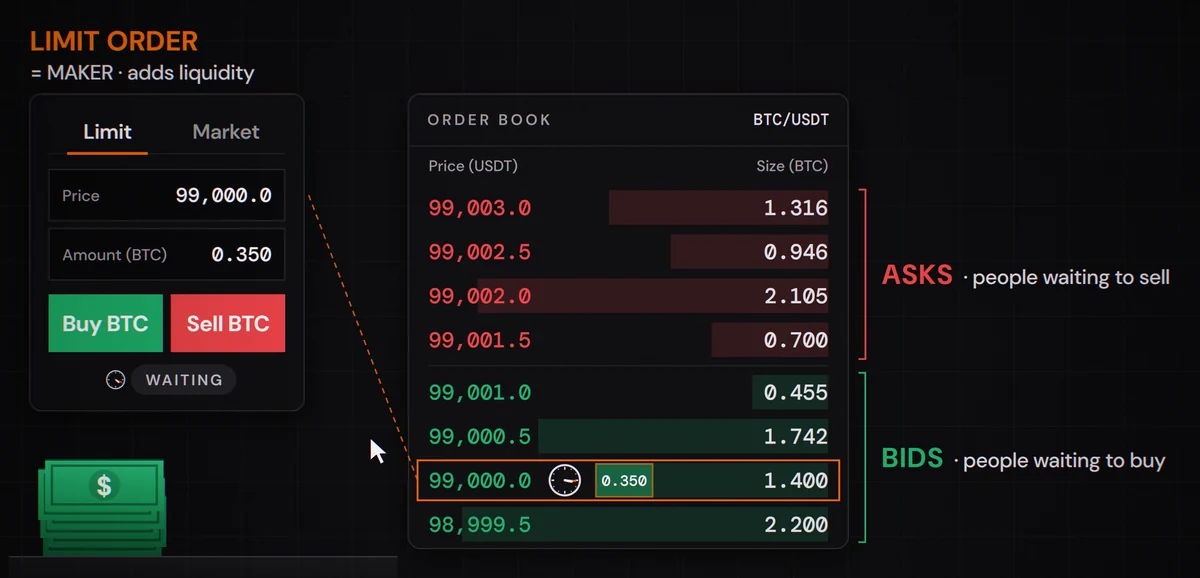
Task: Click the clock icon beside WAITING
Action: [116, 380]
